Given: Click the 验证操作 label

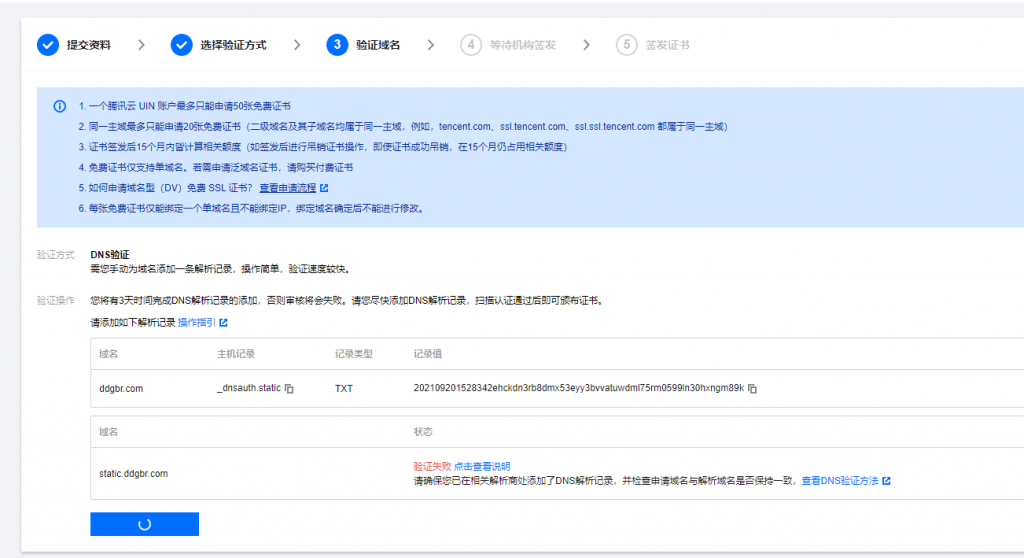Looking at the screenshot, I should 56,301.
